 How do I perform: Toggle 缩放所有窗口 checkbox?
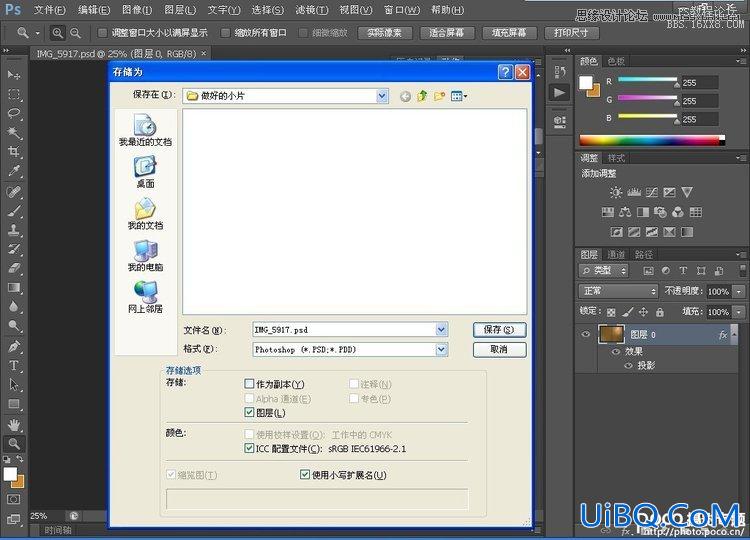tap(225, 33)
